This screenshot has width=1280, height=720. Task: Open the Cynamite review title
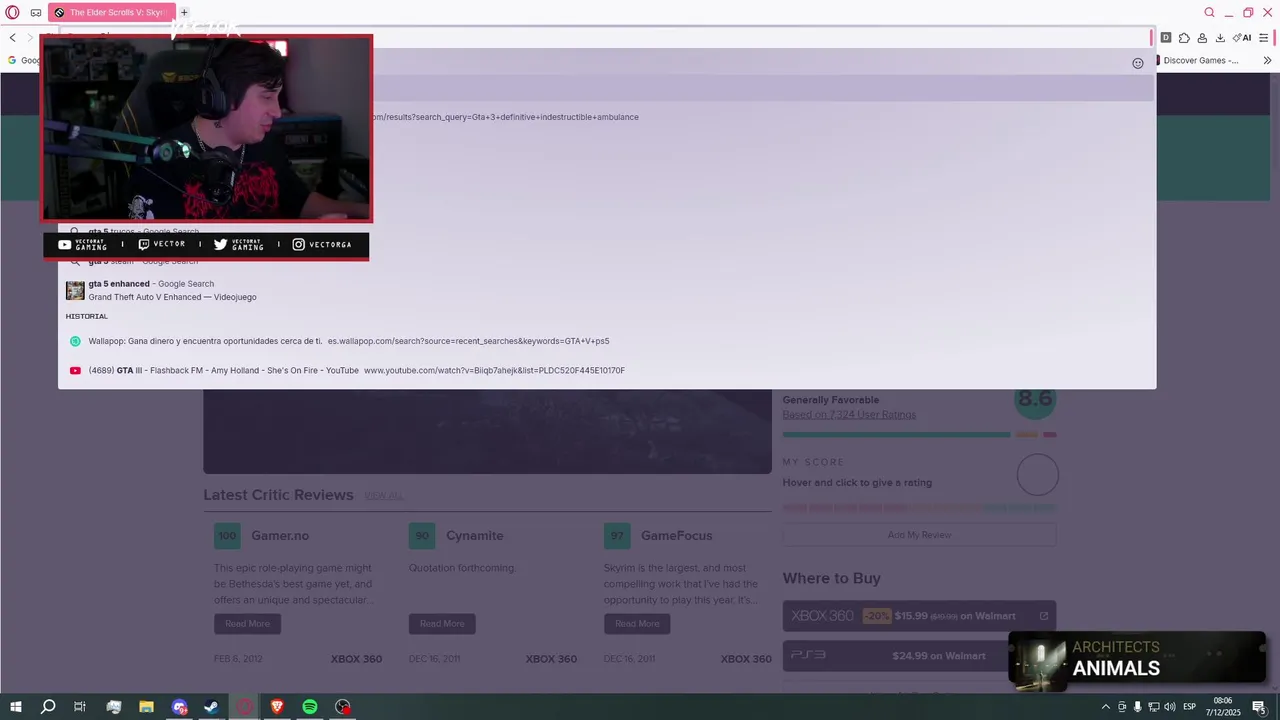click(x=475, y=536)
